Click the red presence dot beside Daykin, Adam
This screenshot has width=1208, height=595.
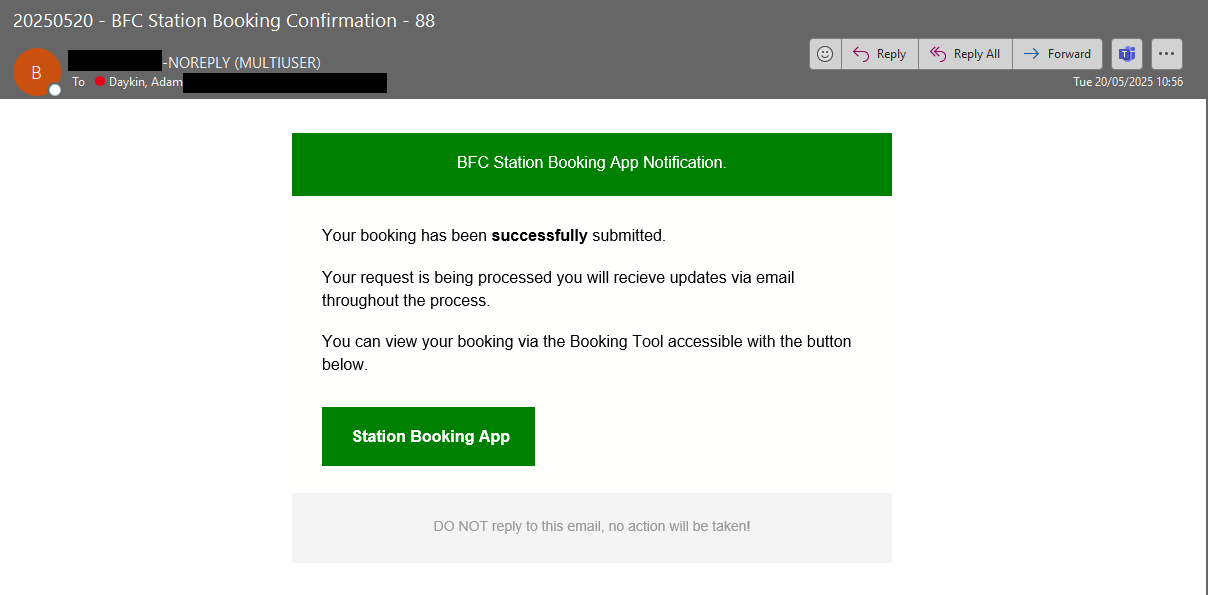pos(100,82)
